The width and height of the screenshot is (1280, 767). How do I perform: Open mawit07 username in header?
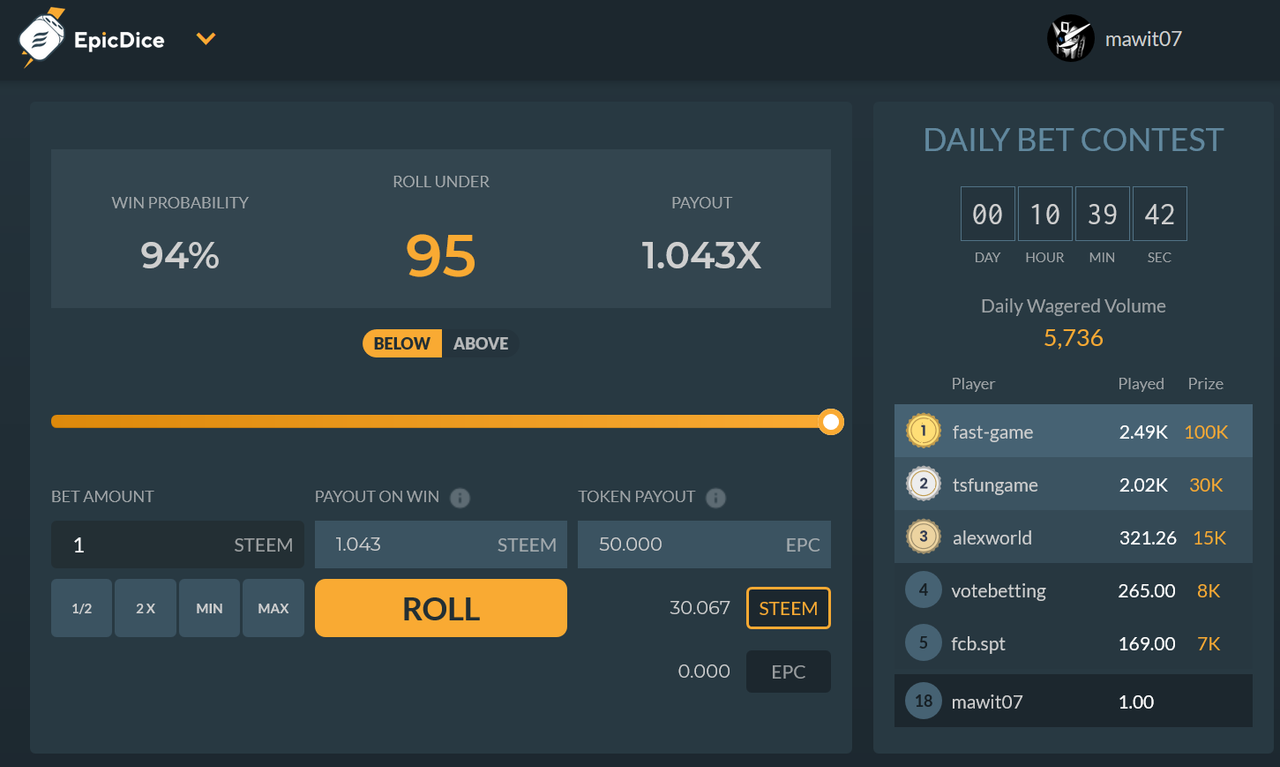point(1144,39)
